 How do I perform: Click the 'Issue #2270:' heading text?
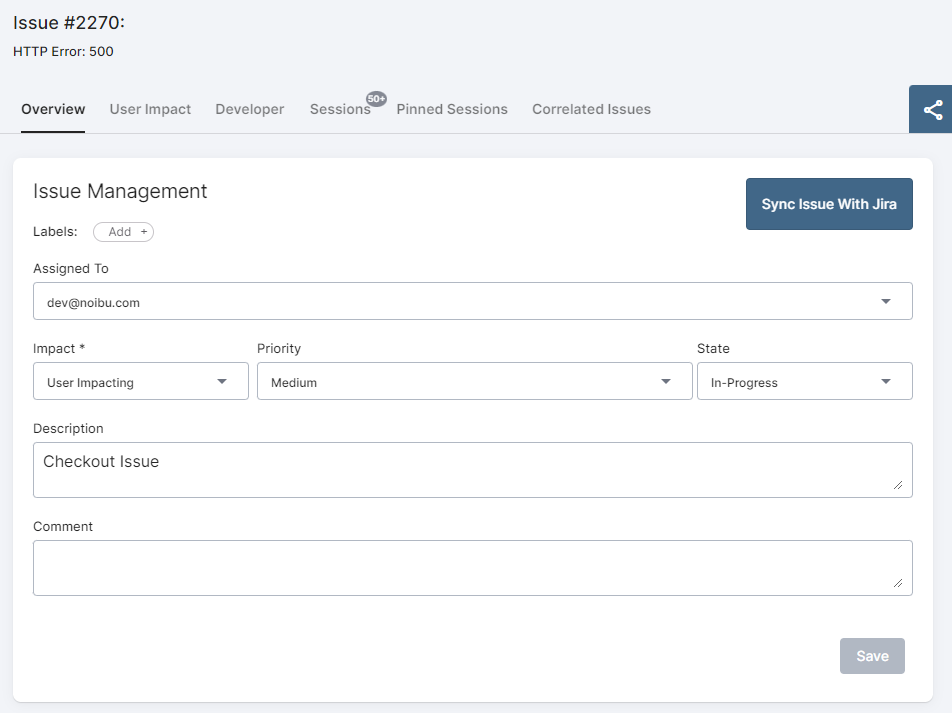(x=69, y=23)
